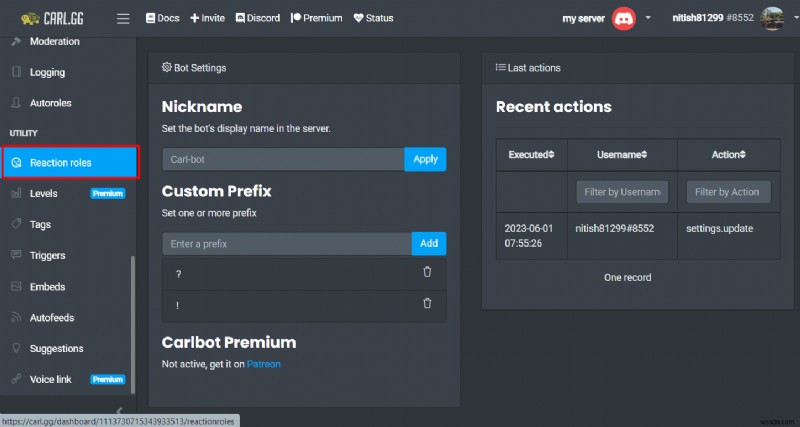
Task: Expand the my server dropdown arrow
Action: (648, 18)
